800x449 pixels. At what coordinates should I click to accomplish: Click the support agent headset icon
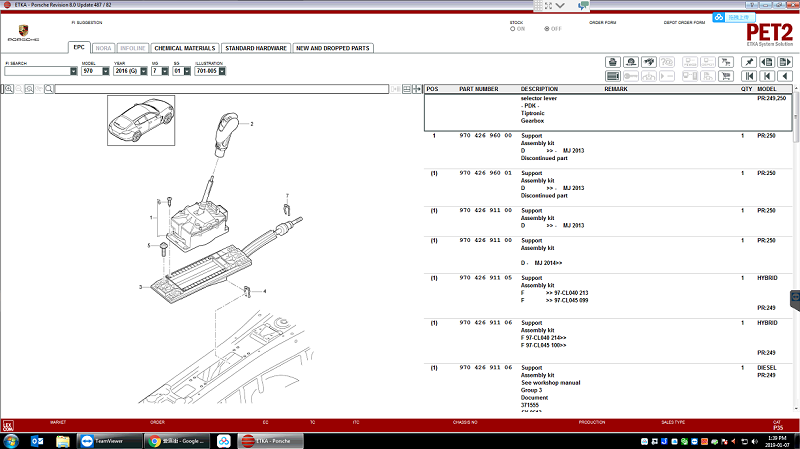[631, 62]
